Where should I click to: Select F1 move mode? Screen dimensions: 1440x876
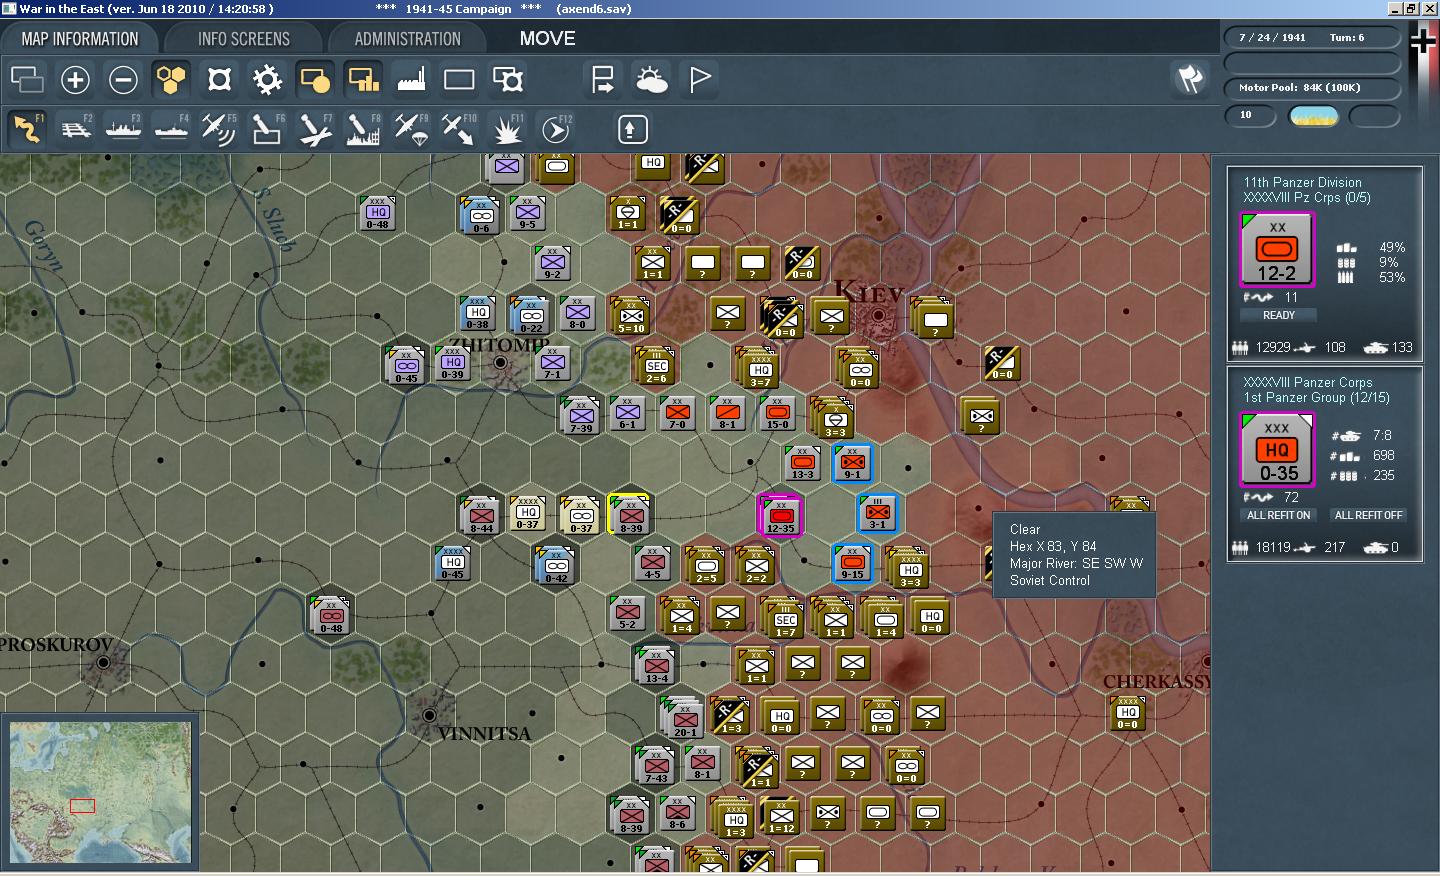point(27,129)
